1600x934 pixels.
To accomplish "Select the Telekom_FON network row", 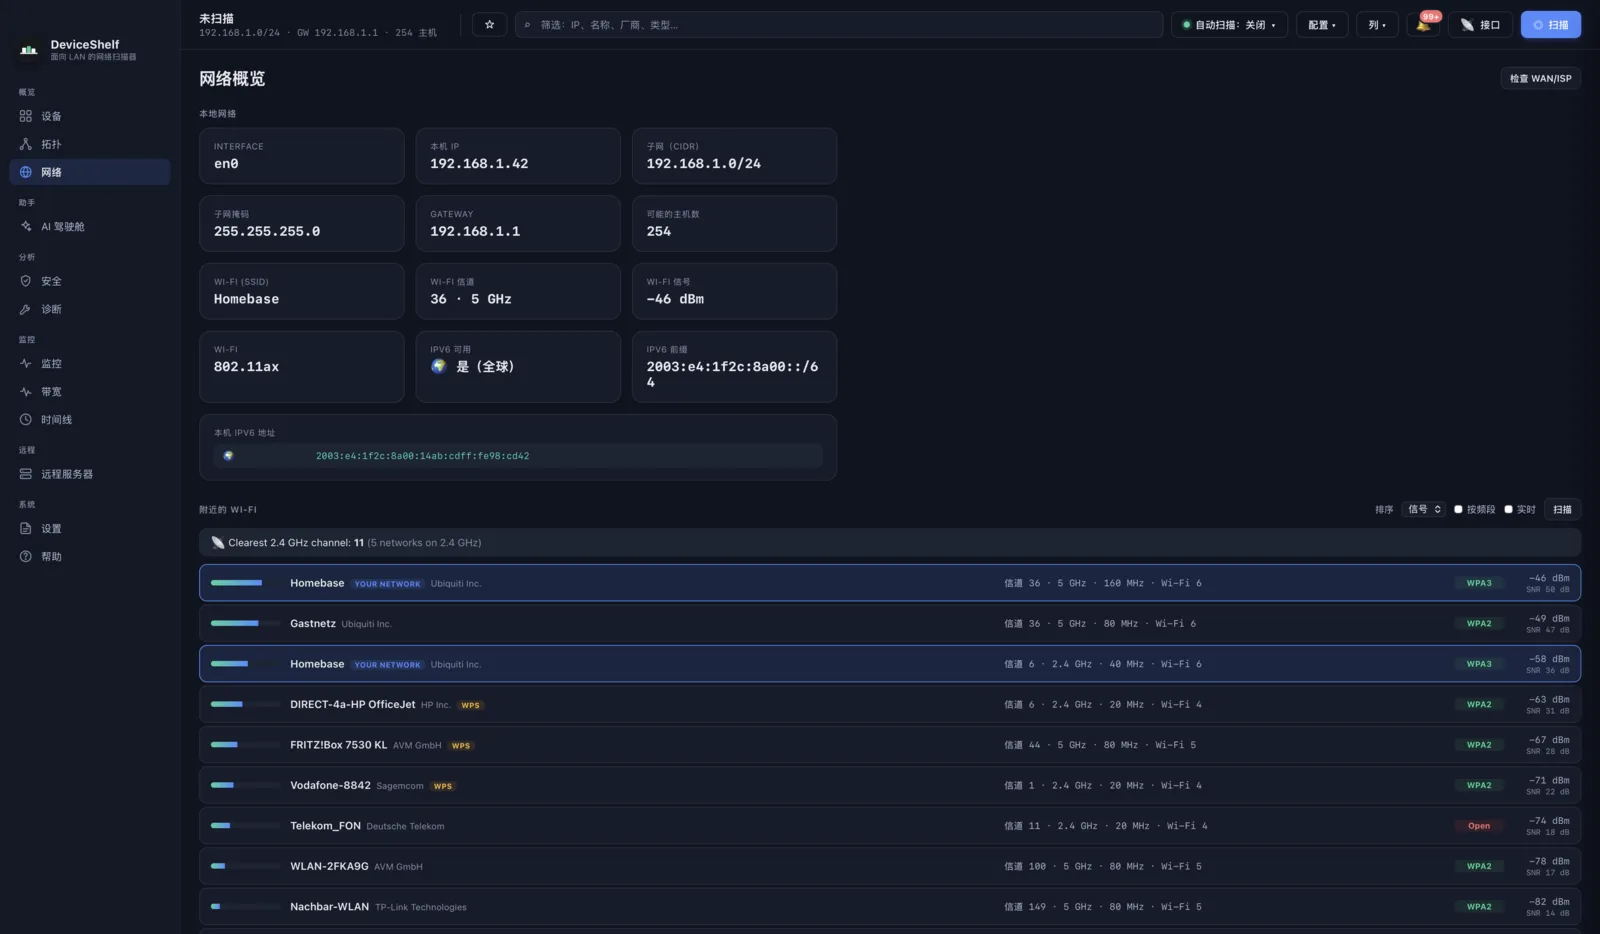I will [890, 826].
